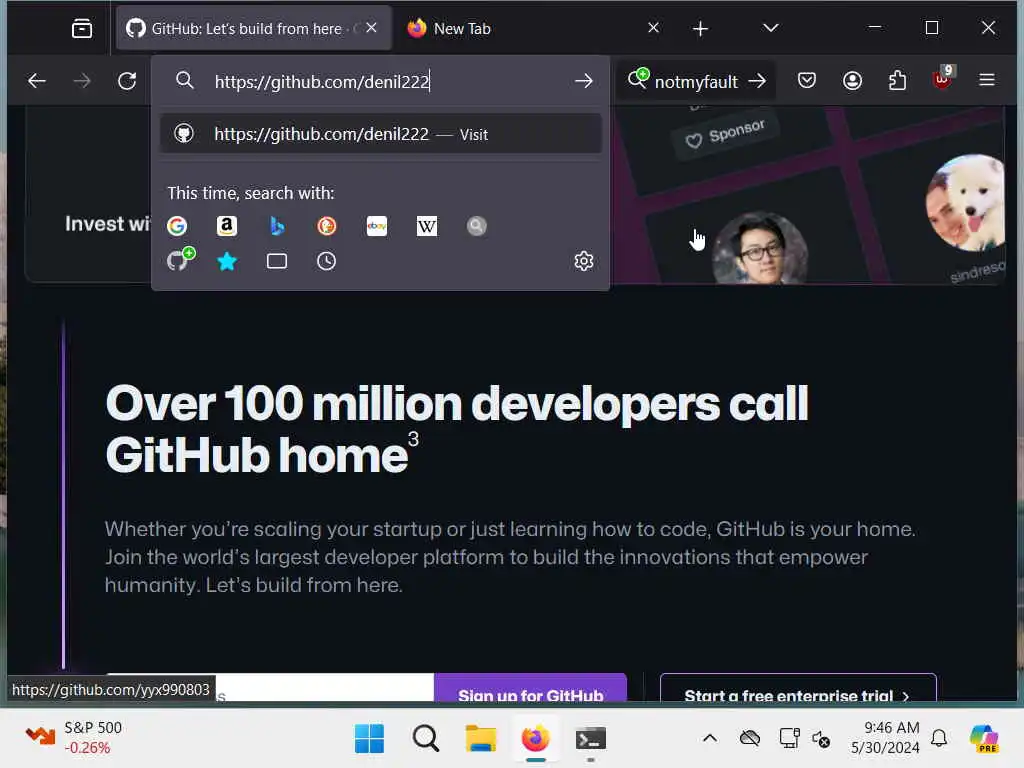
Task: Switch to GitHub tab
Action: point(253,29)
